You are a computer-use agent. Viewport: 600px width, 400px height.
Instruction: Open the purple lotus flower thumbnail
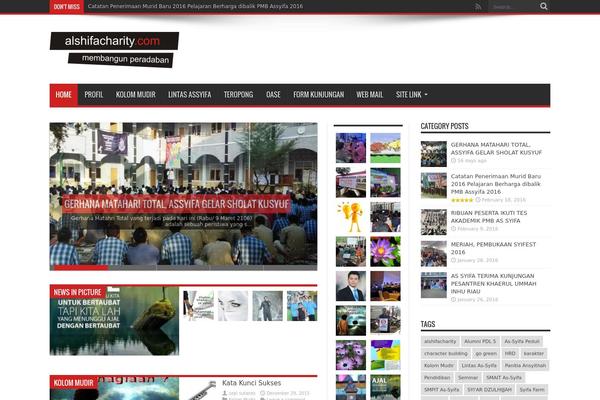[385, 251]
